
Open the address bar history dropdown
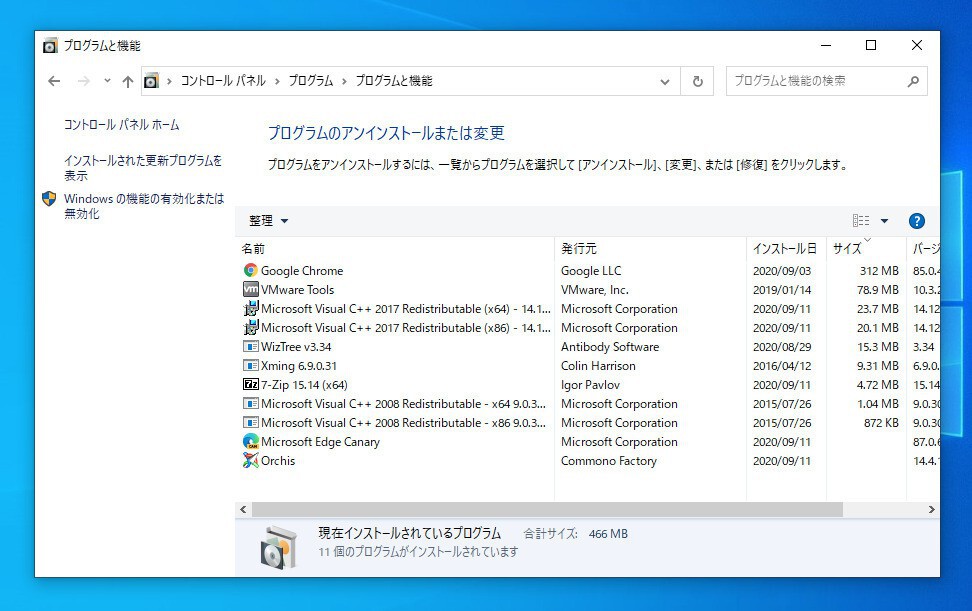click(x=665, y=81)
